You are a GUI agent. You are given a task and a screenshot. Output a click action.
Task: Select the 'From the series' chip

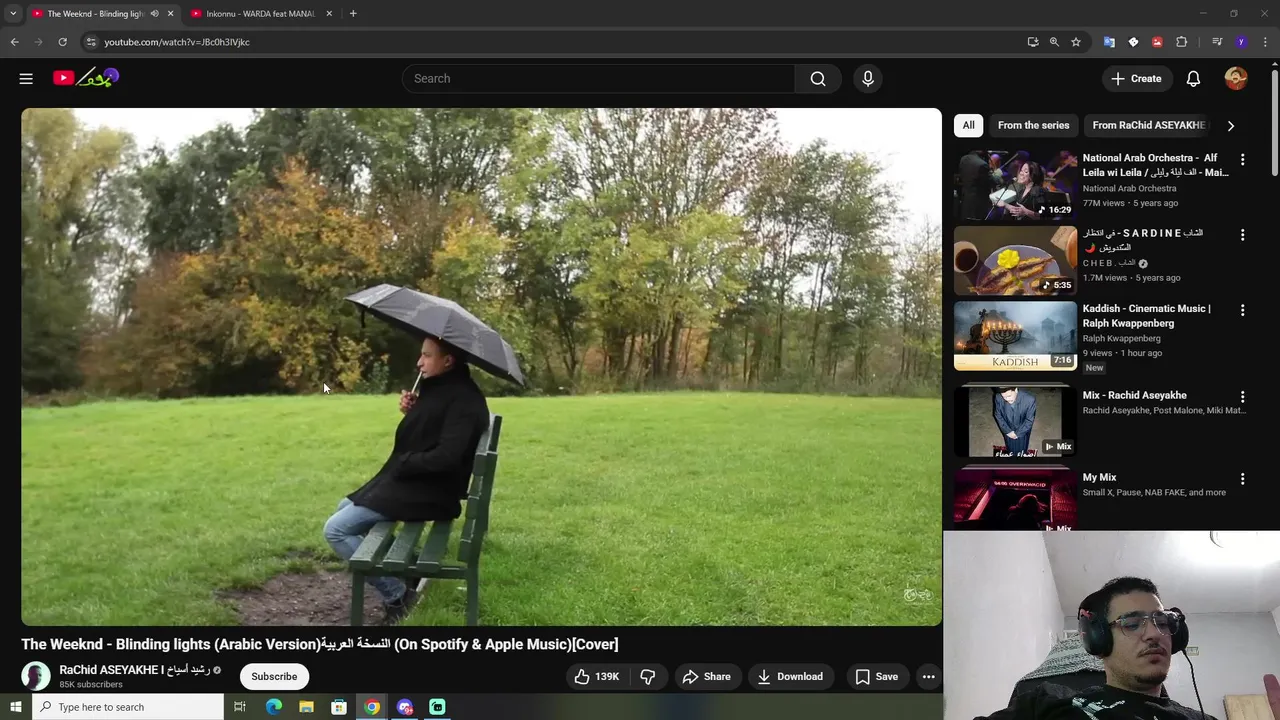point(1033,125)
